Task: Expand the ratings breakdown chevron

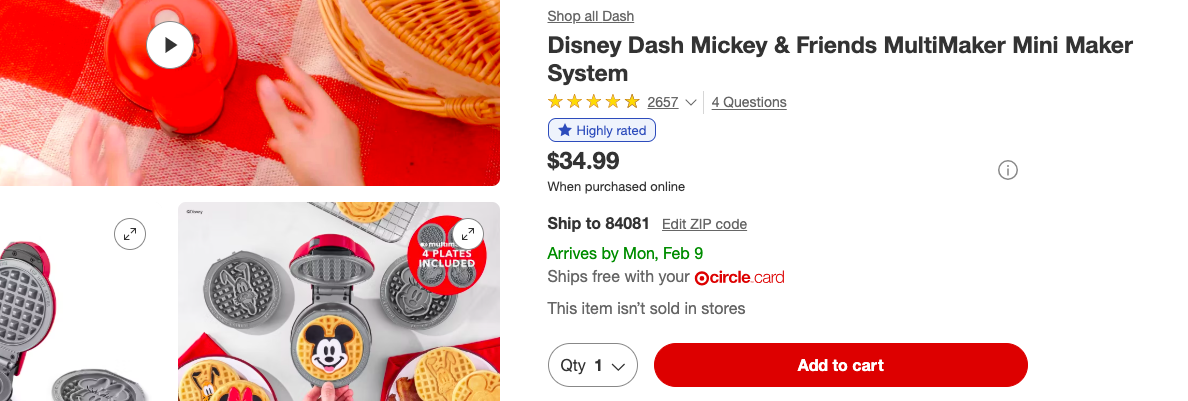Action: point(690,103)
